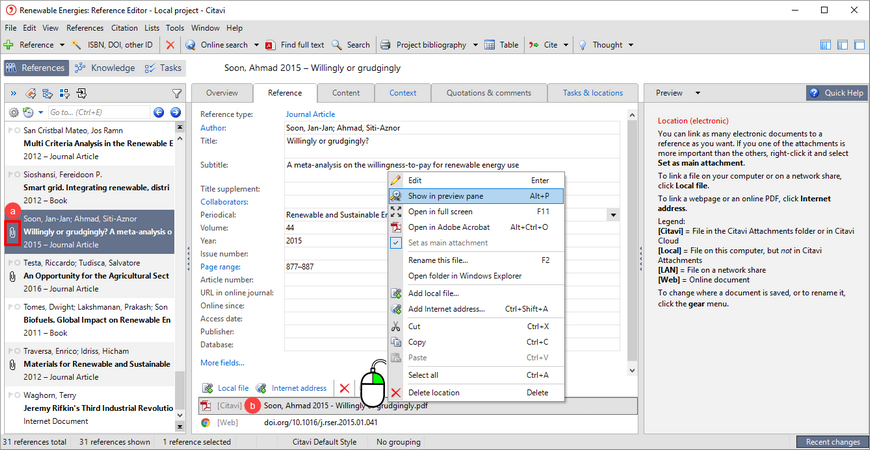Click the red X delete location icon below form
This screenshot has width=870, height=450.
click(x=345, y=388)
